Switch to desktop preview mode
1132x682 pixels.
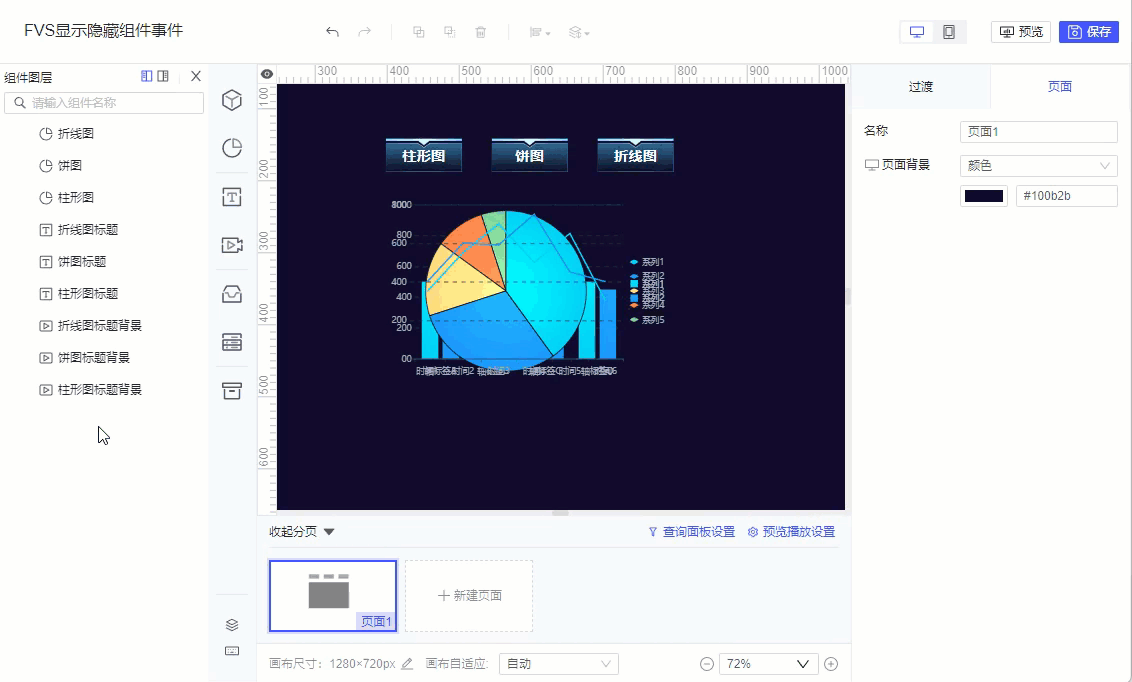(x=917, y=31)
